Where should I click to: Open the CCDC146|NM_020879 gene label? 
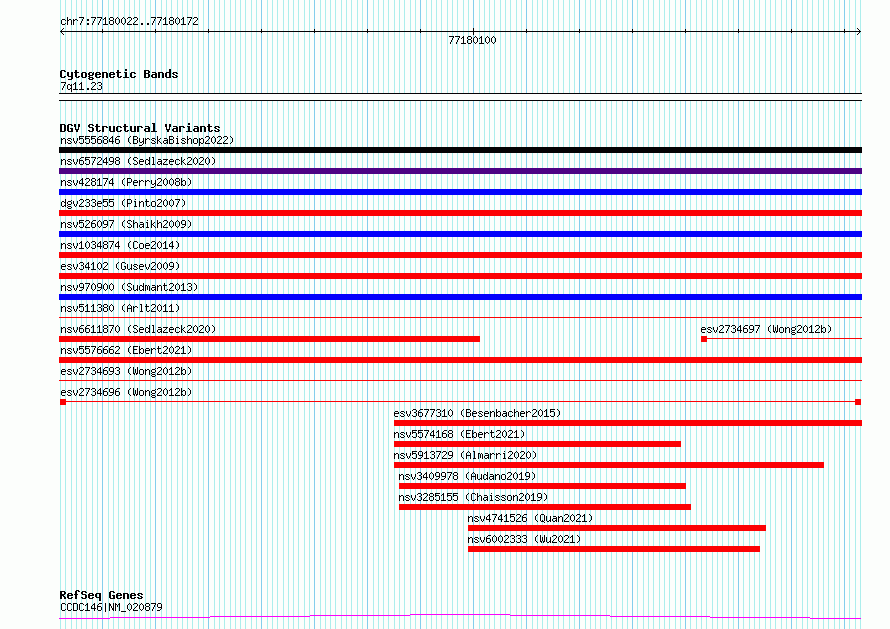coord(111,607)
